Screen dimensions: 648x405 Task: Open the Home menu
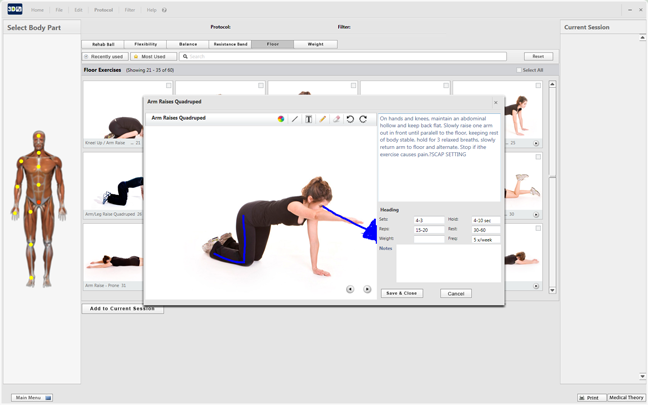[37, 10]
